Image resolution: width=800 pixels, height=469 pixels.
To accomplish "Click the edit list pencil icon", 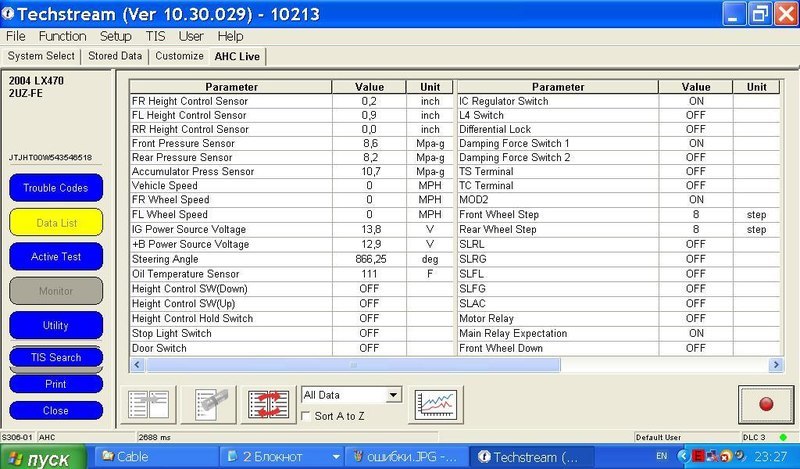I will (206, 404).
